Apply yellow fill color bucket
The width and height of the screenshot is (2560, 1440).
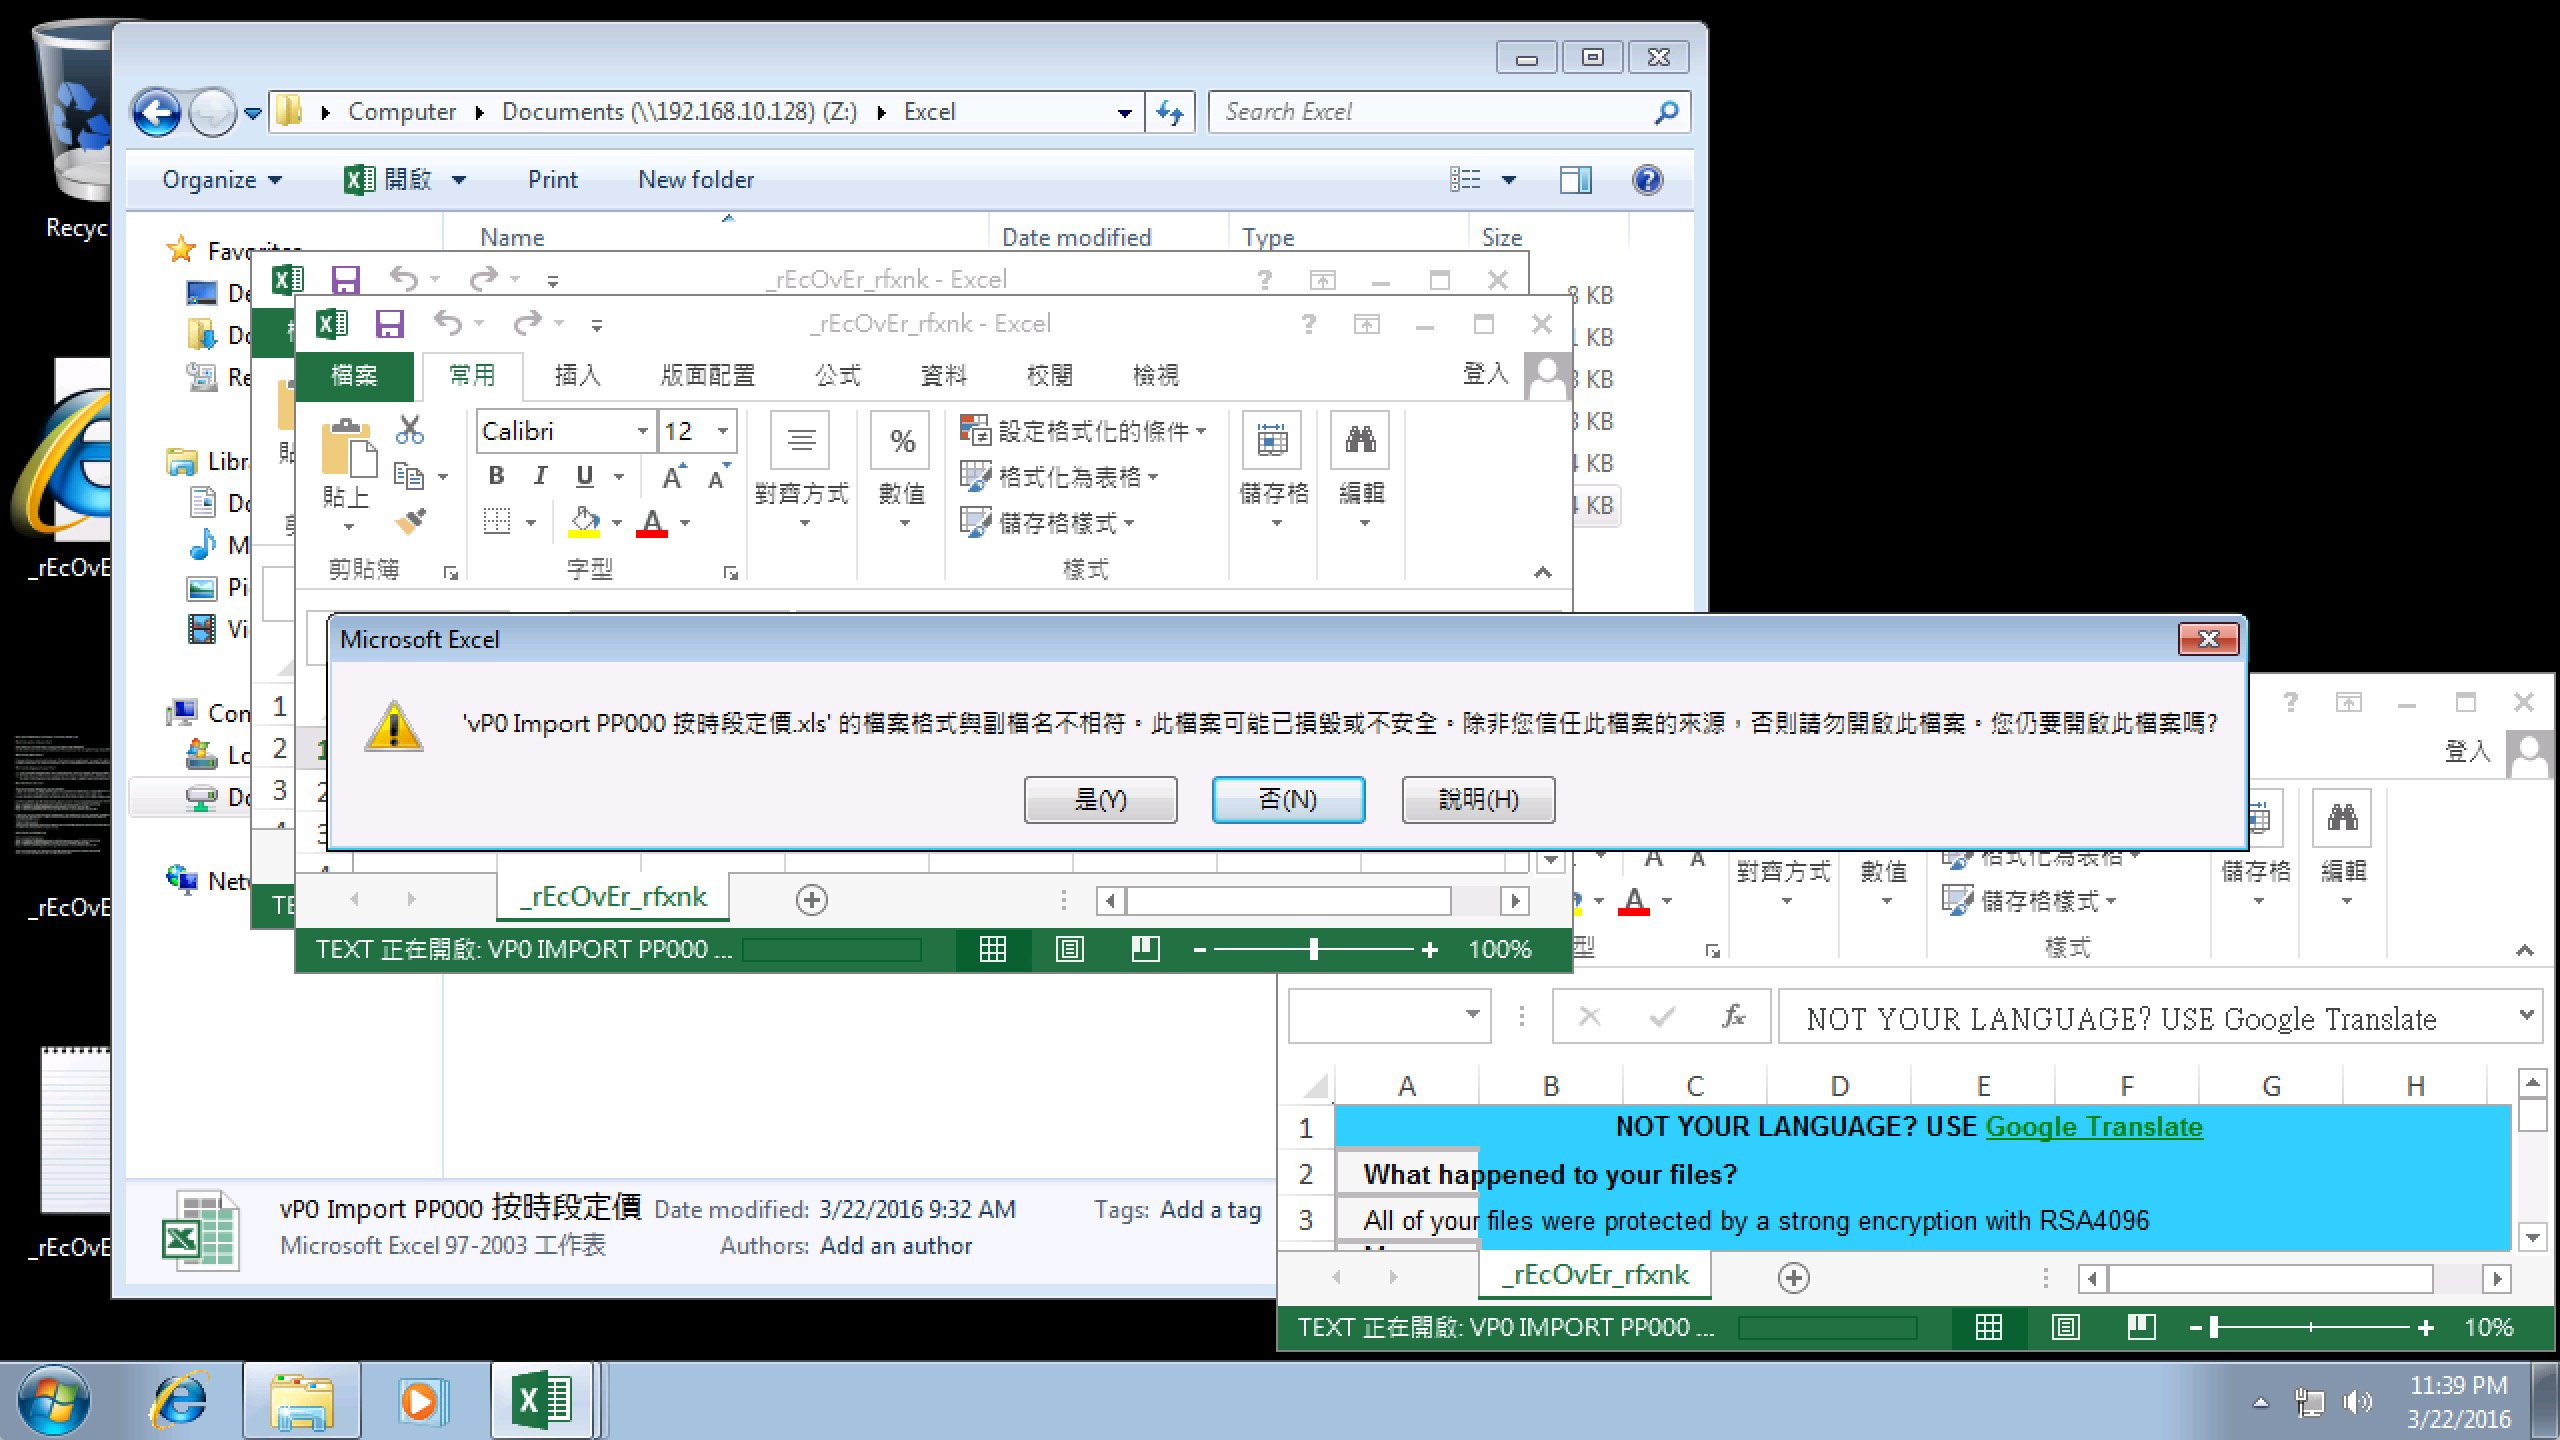[x=584, y=521]
